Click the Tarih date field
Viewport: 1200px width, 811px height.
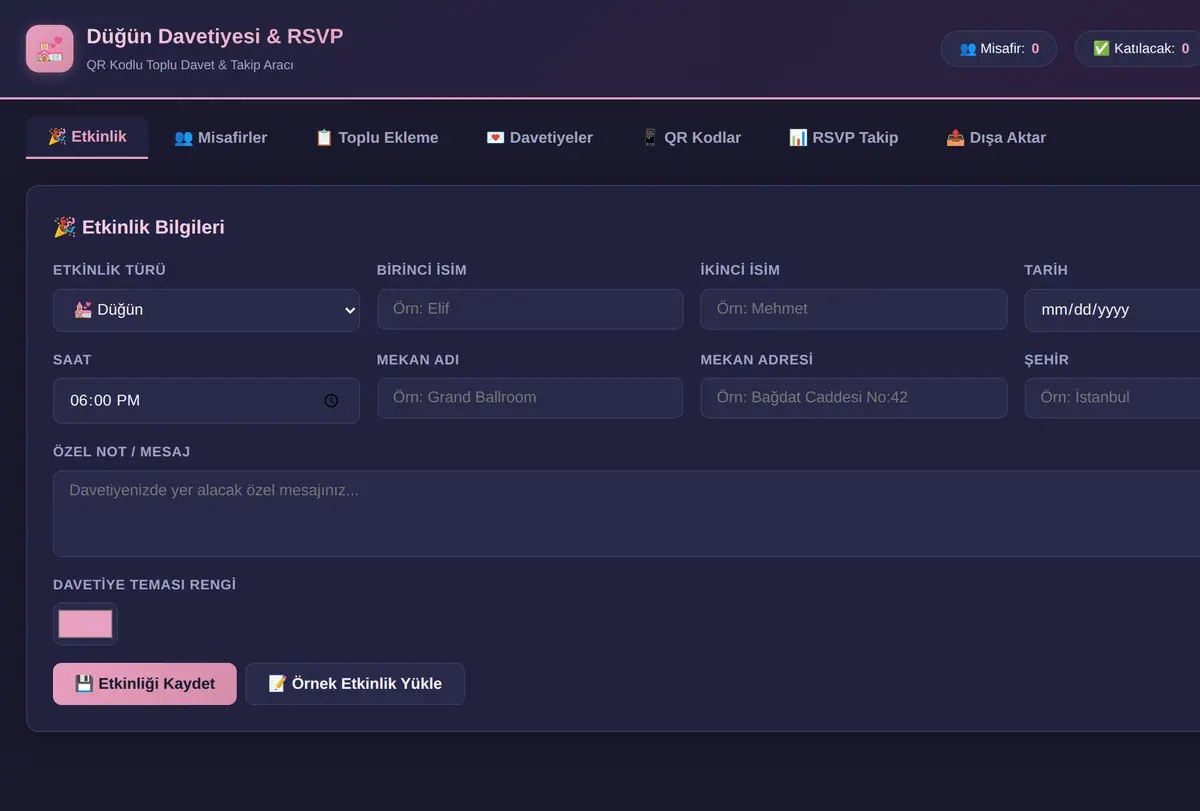tap(1112, 310)
